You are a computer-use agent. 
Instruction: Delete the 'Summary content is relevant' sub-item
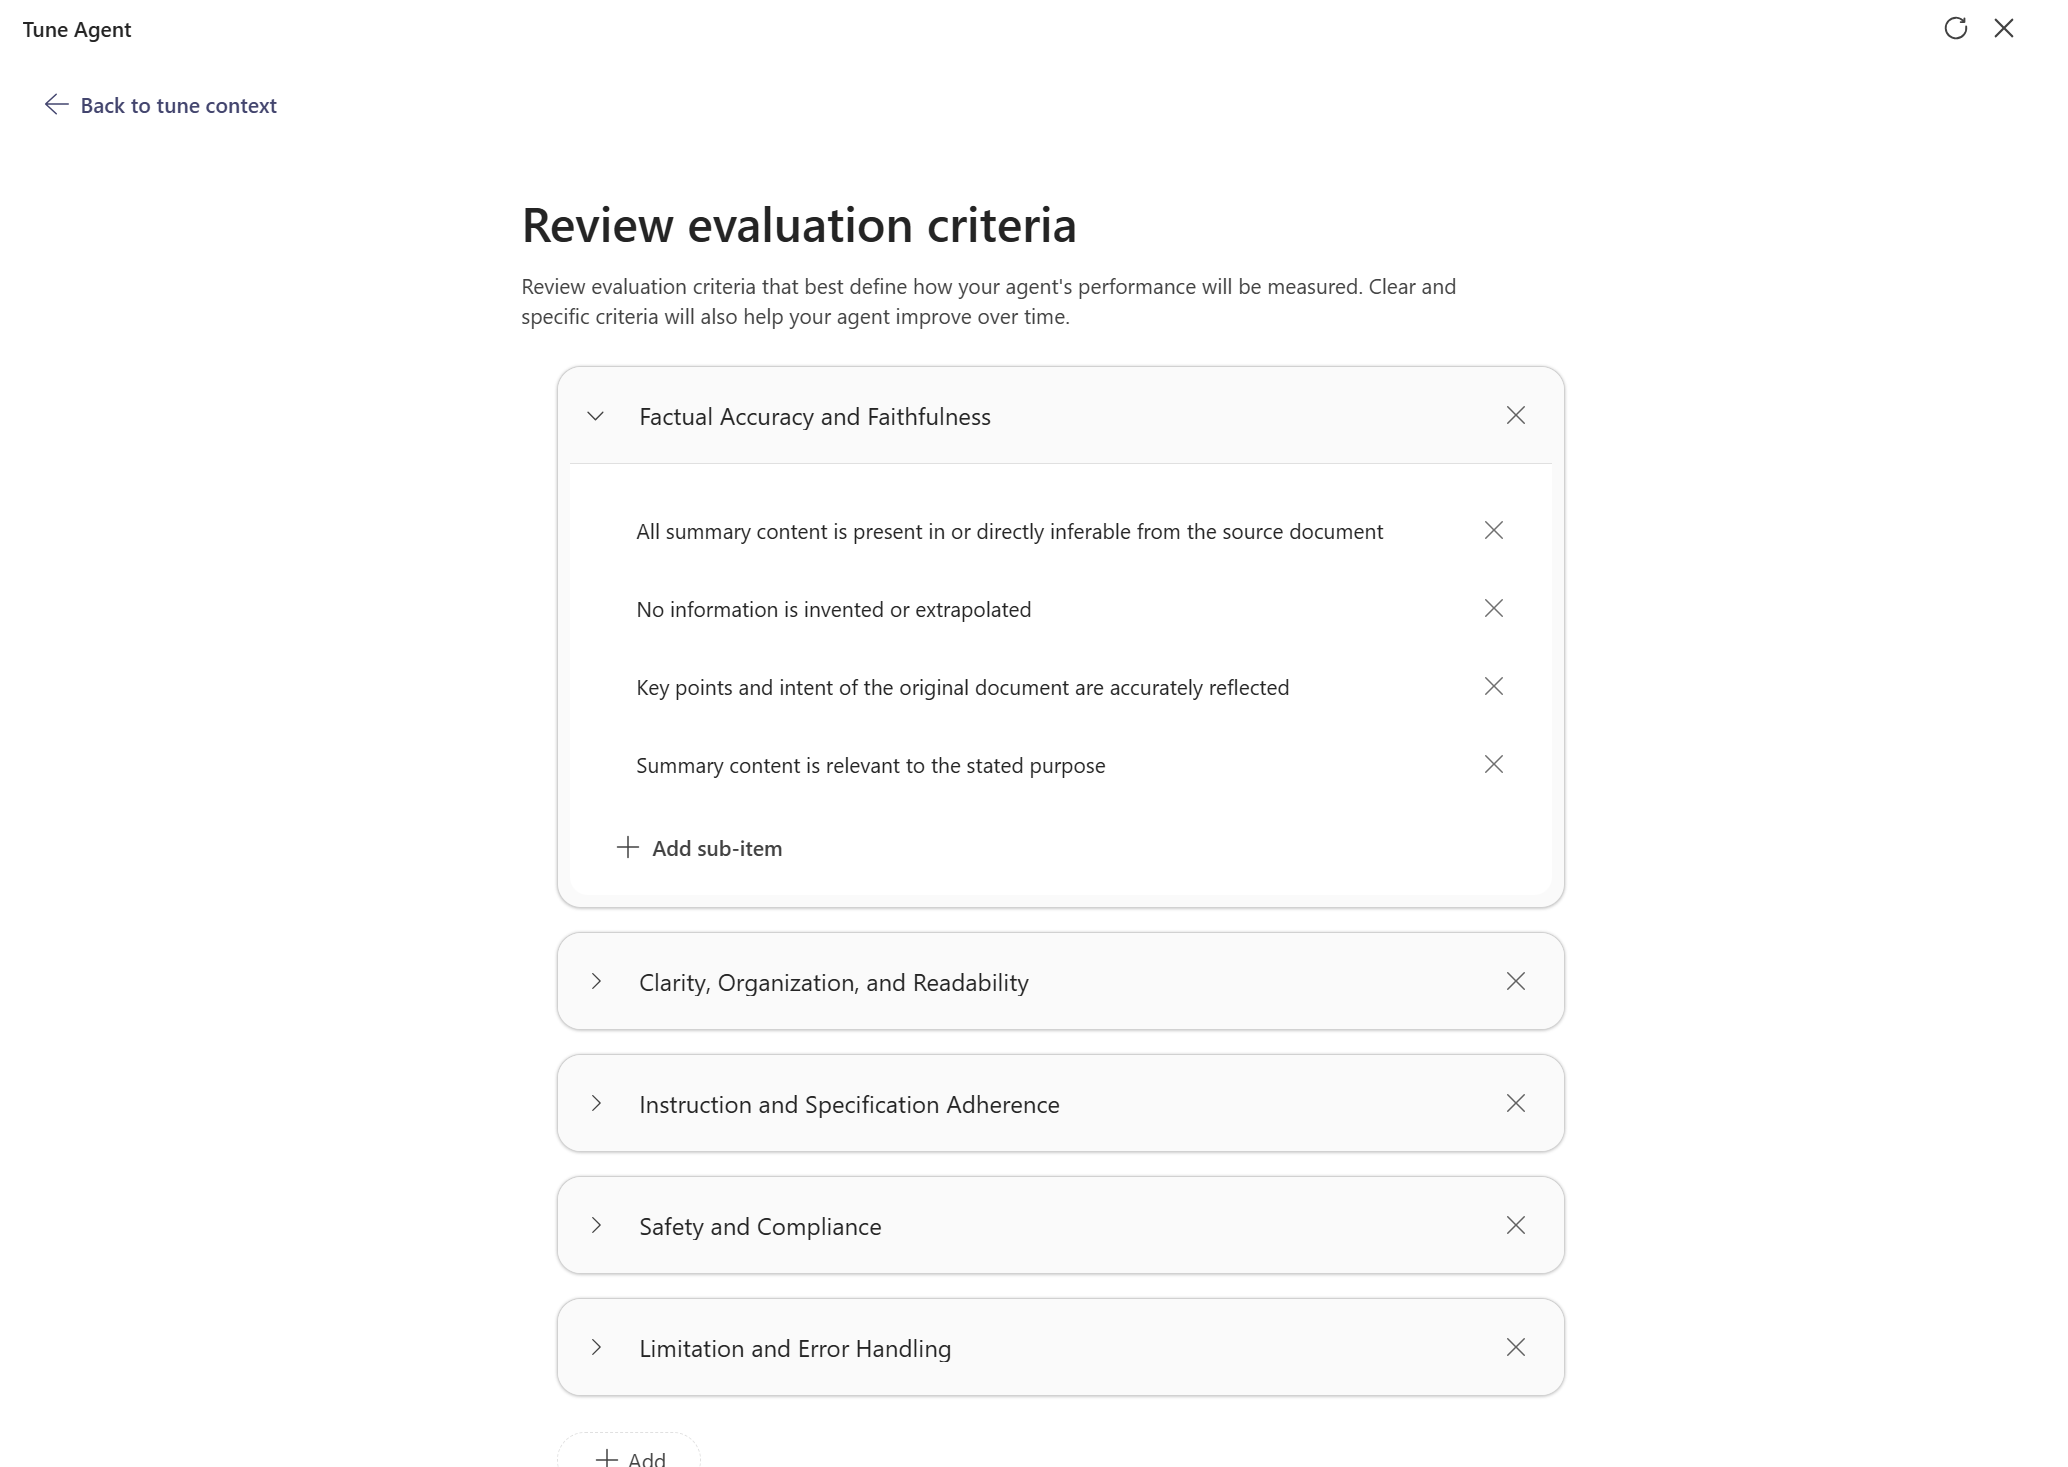[1493, 765]
